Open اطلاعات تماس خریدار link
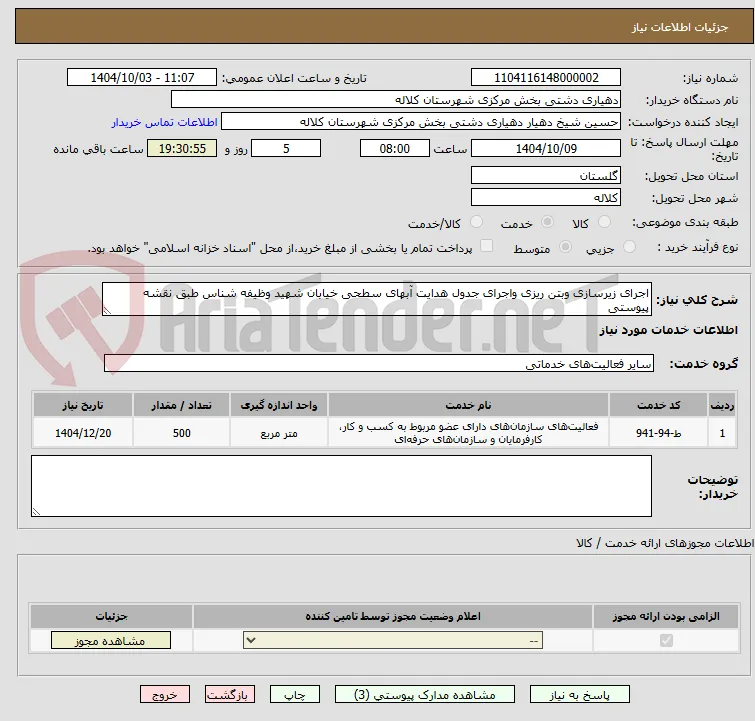This screenshot has height=721, width=755. [165, 122]
